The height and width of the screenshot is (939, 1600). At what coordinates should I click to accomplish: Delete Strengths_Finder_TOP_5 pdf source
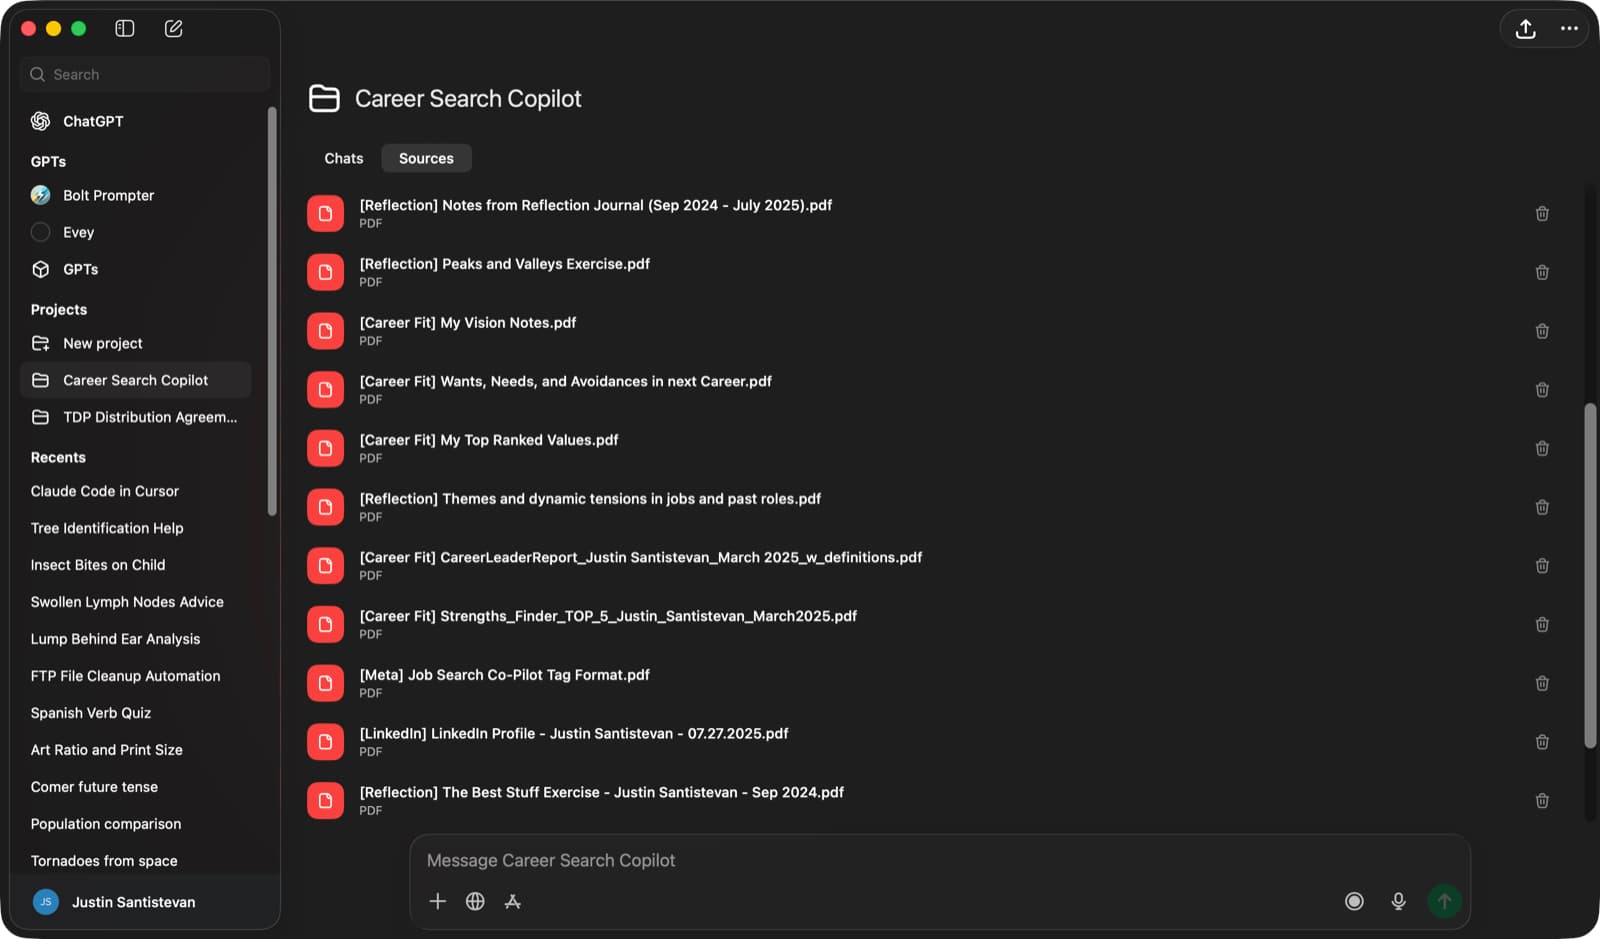pyautogui.click(x=1542, y=624)
